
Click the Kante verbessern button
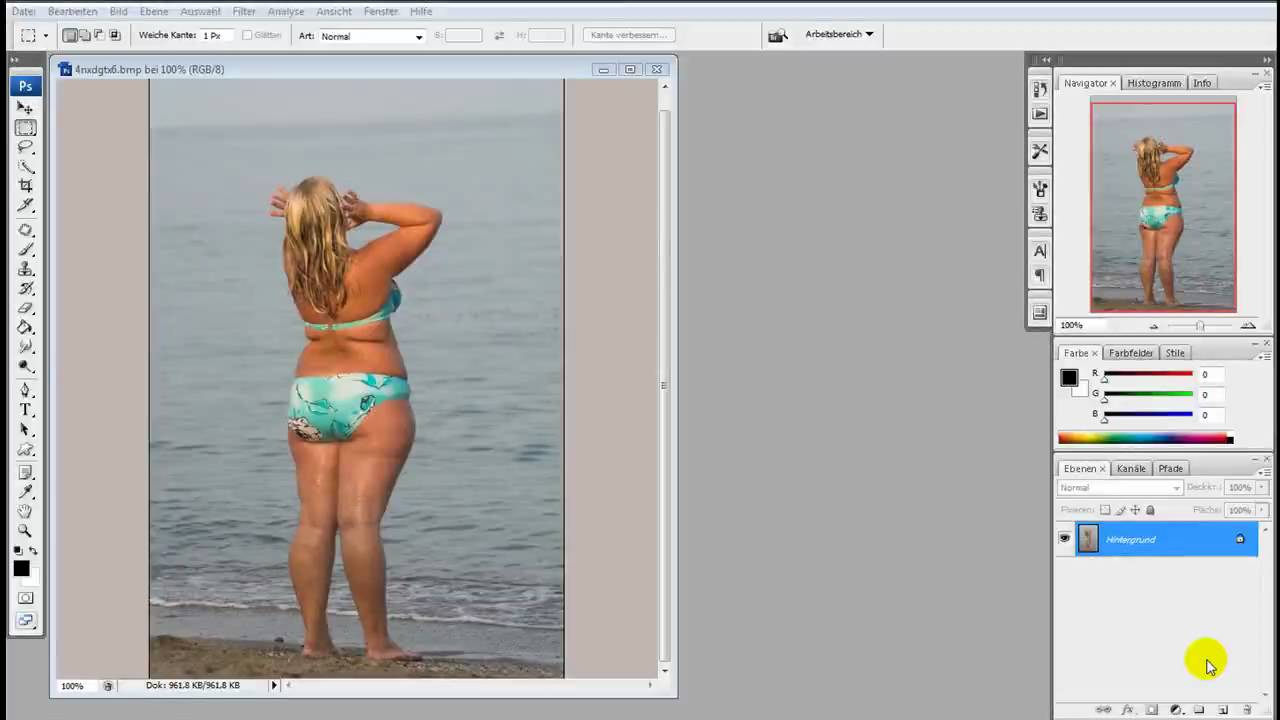tap(629, 35)
